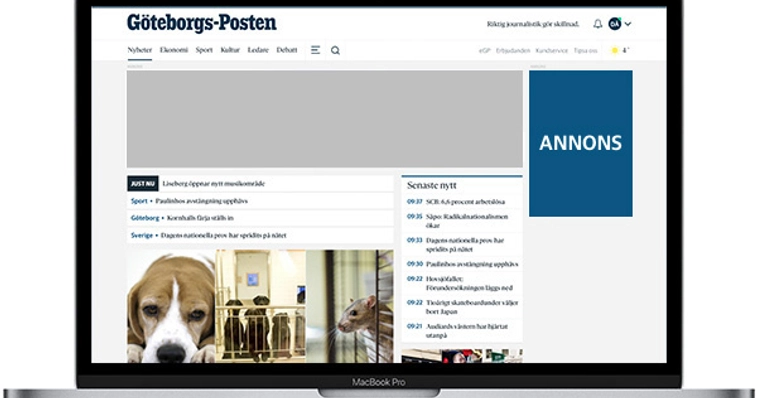The image size is (757, 398).
Task: Click the 4° temperature reading
Action: 626,50
